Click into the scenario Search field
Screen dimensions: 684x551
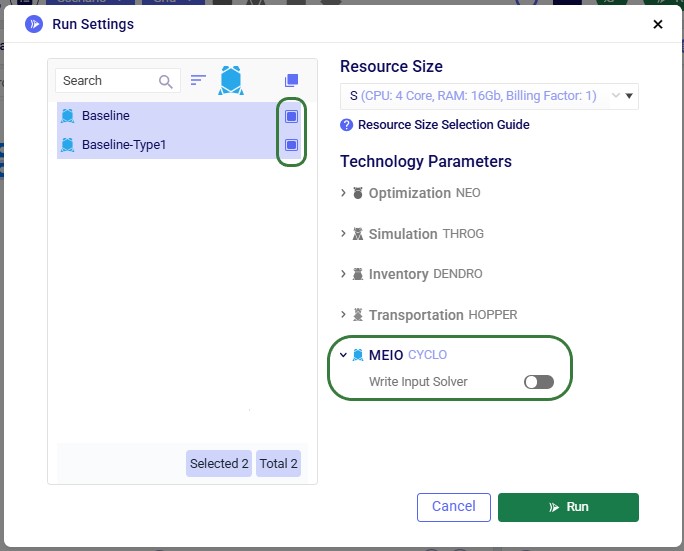(109, 81)
